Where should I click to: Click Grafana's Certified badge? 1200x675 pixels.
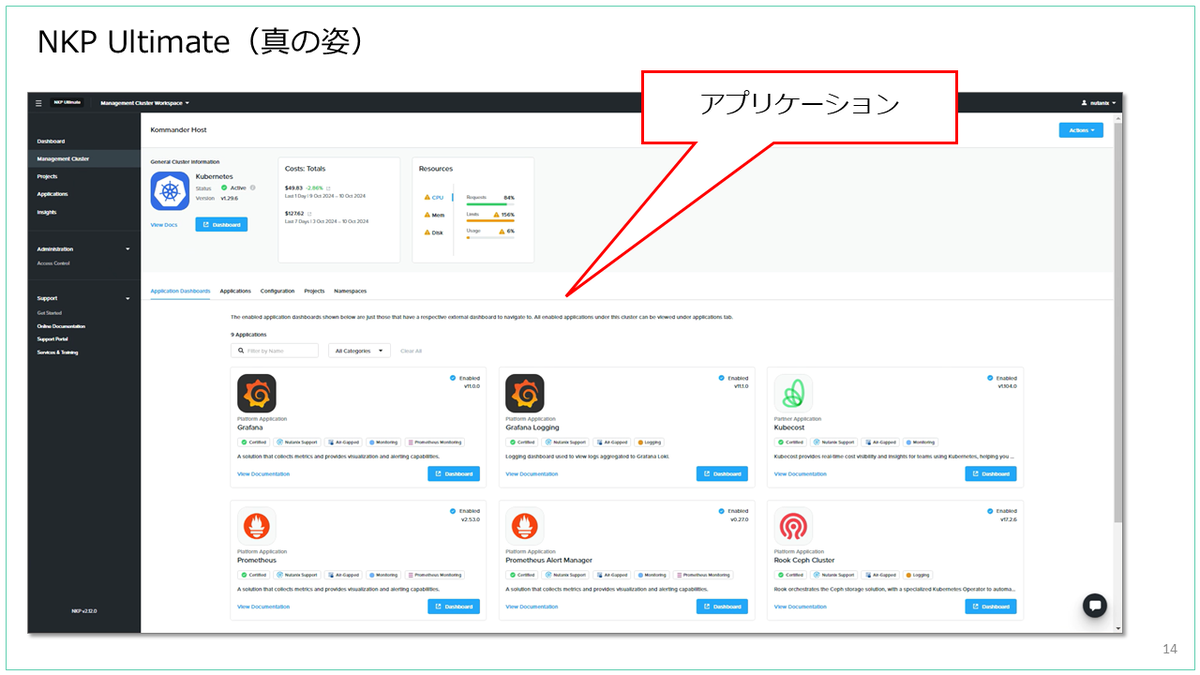click(x=256, y=442)
